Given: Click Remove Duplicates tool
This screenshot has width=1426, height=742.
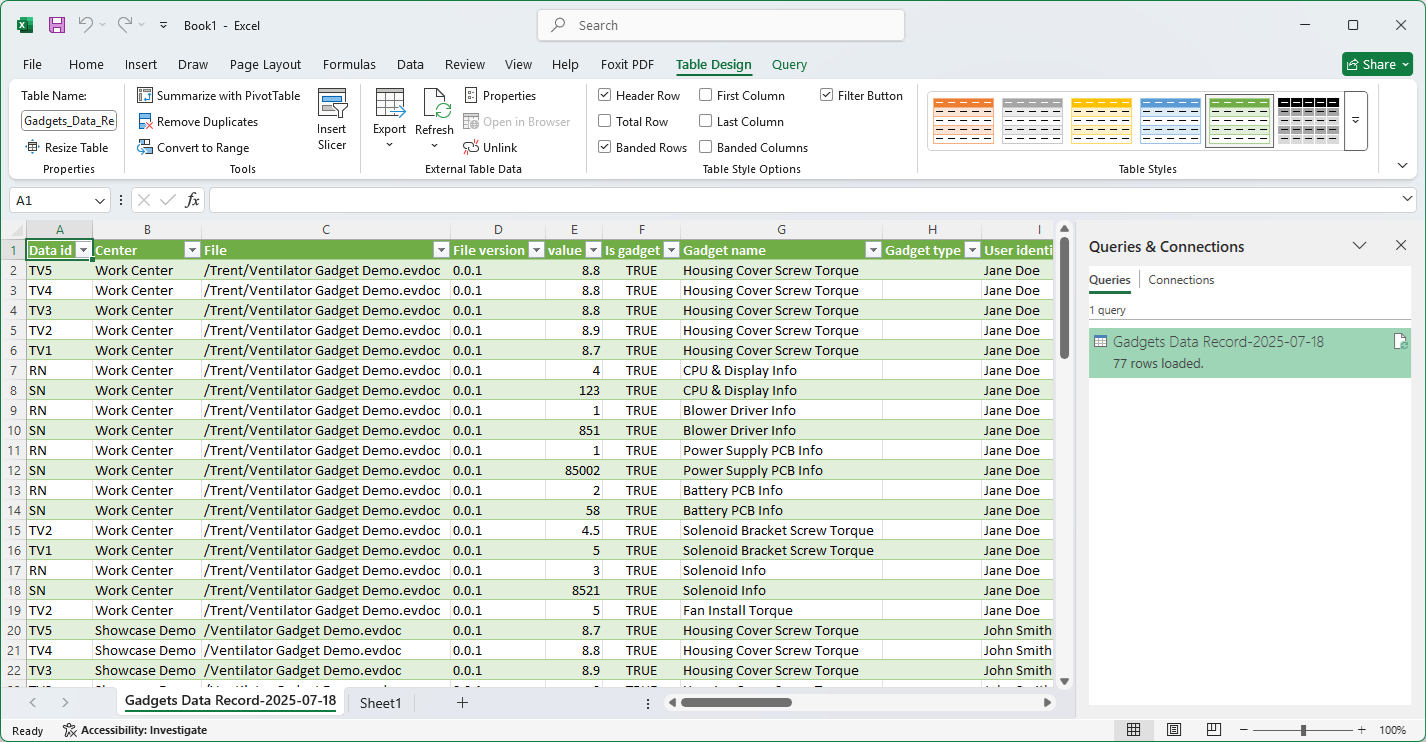Looking at the screenshot, I should click(198, 122).
